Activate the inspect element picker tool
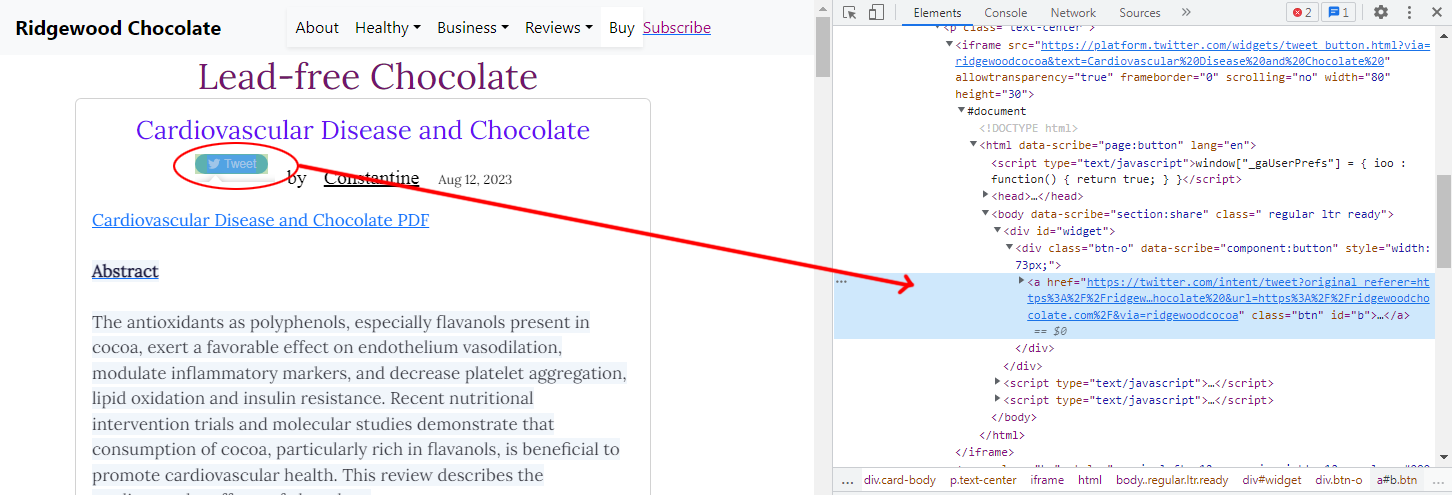Viewport: 1452px width, 495px height. pos(849,13)
